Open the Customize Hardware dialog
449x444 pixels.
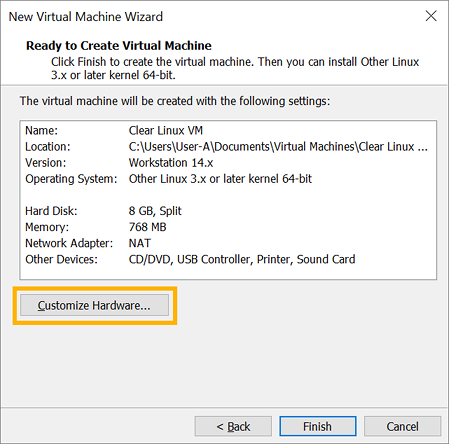coord(94,305)
